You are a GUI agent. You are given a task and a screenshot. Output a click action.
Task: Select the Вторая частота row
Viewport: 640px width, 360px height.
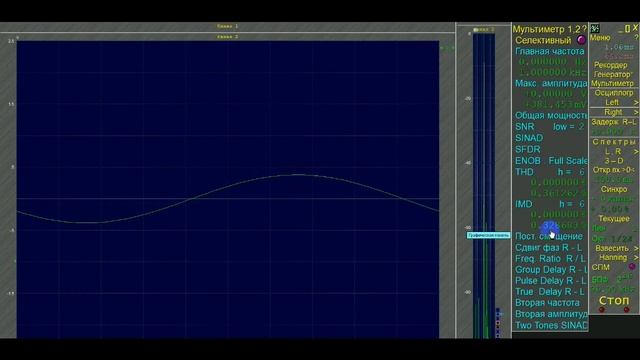click(x=547, y=303)
